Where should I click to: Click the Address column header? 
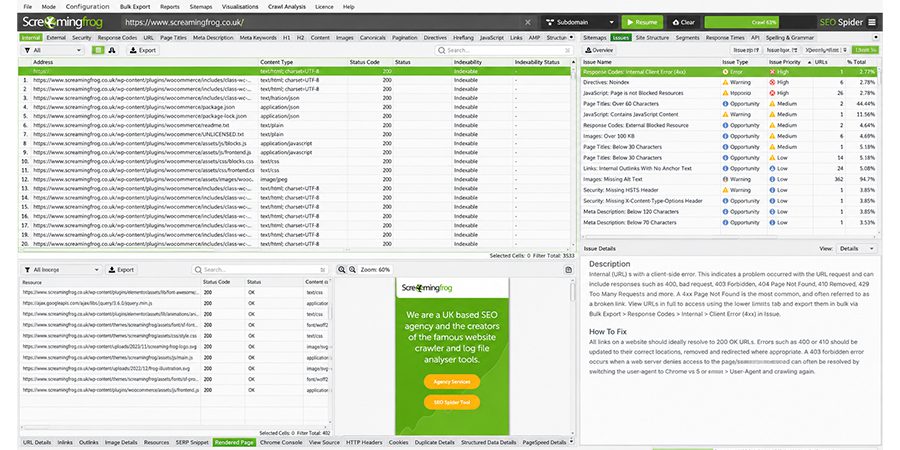(x=143, y=61)
